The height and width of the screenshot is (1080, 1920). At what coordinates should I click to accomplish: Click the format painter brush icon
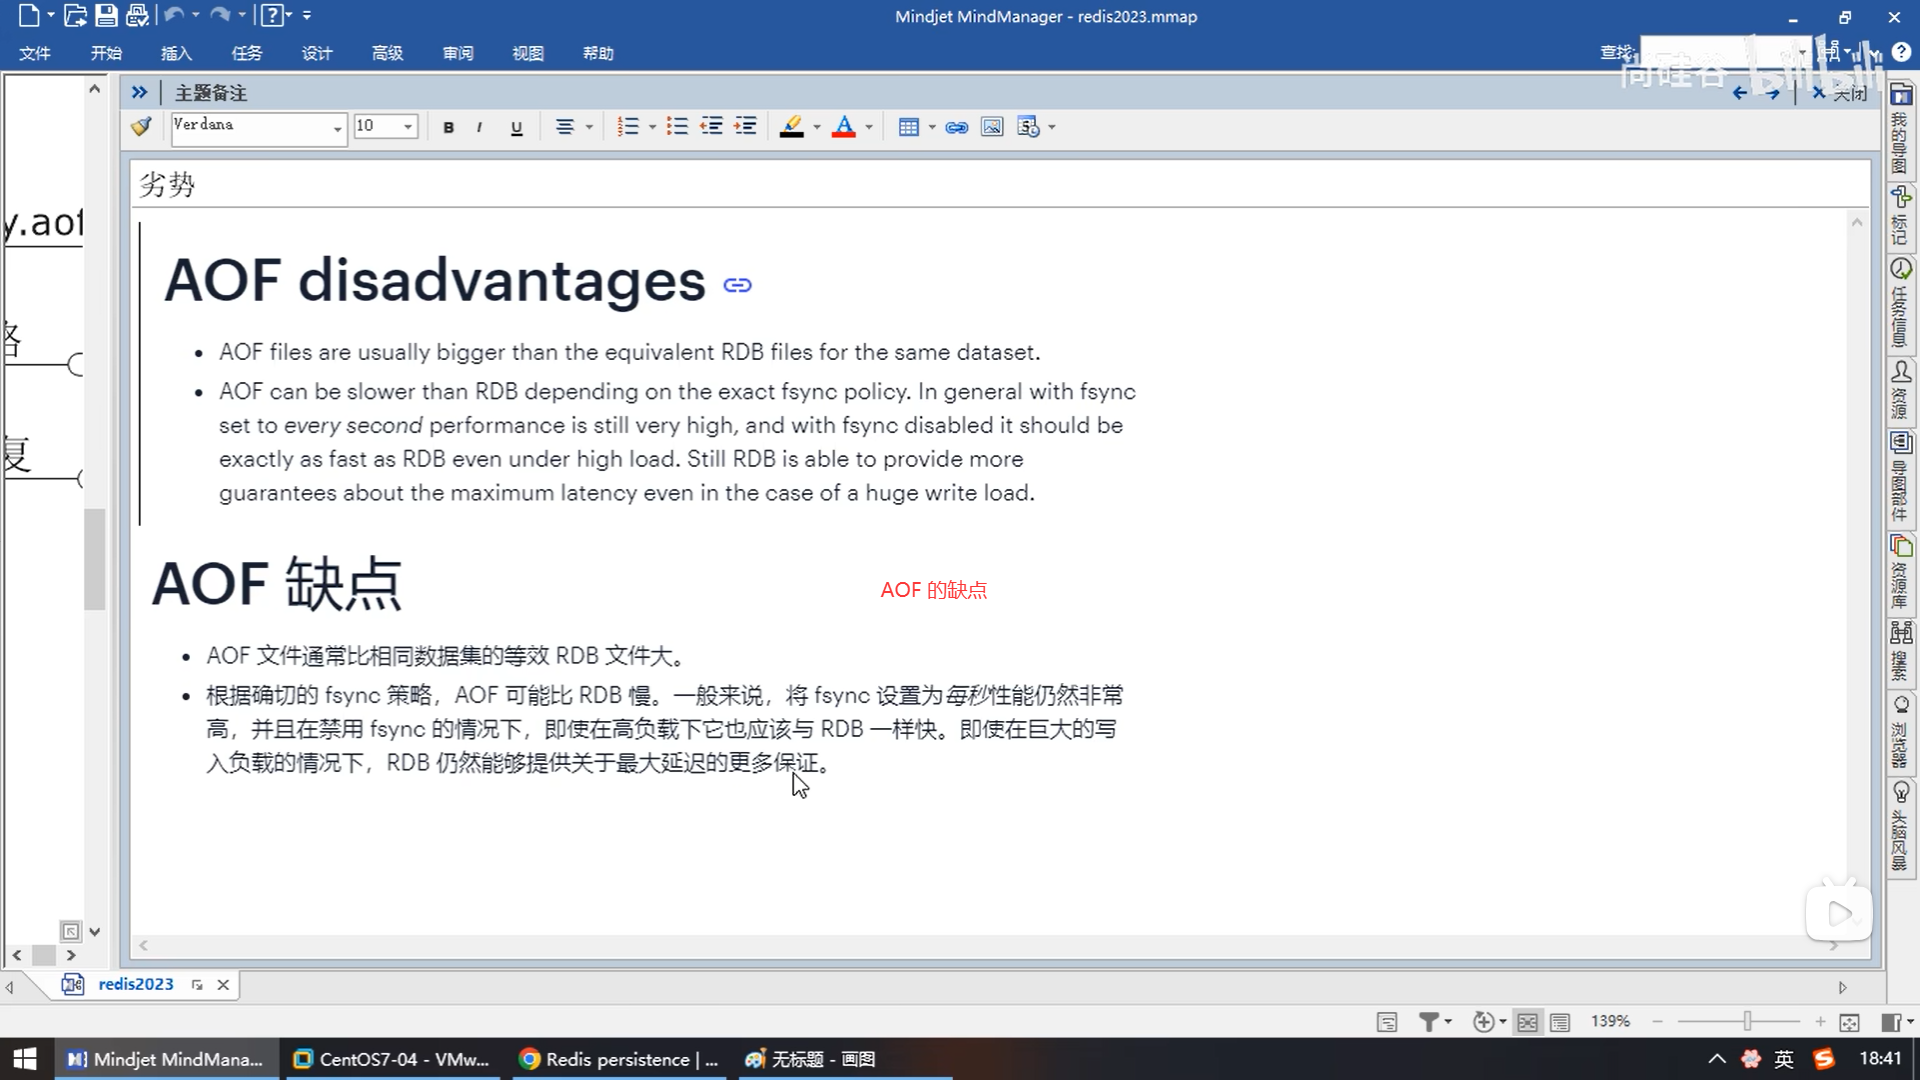coord(141,126)
